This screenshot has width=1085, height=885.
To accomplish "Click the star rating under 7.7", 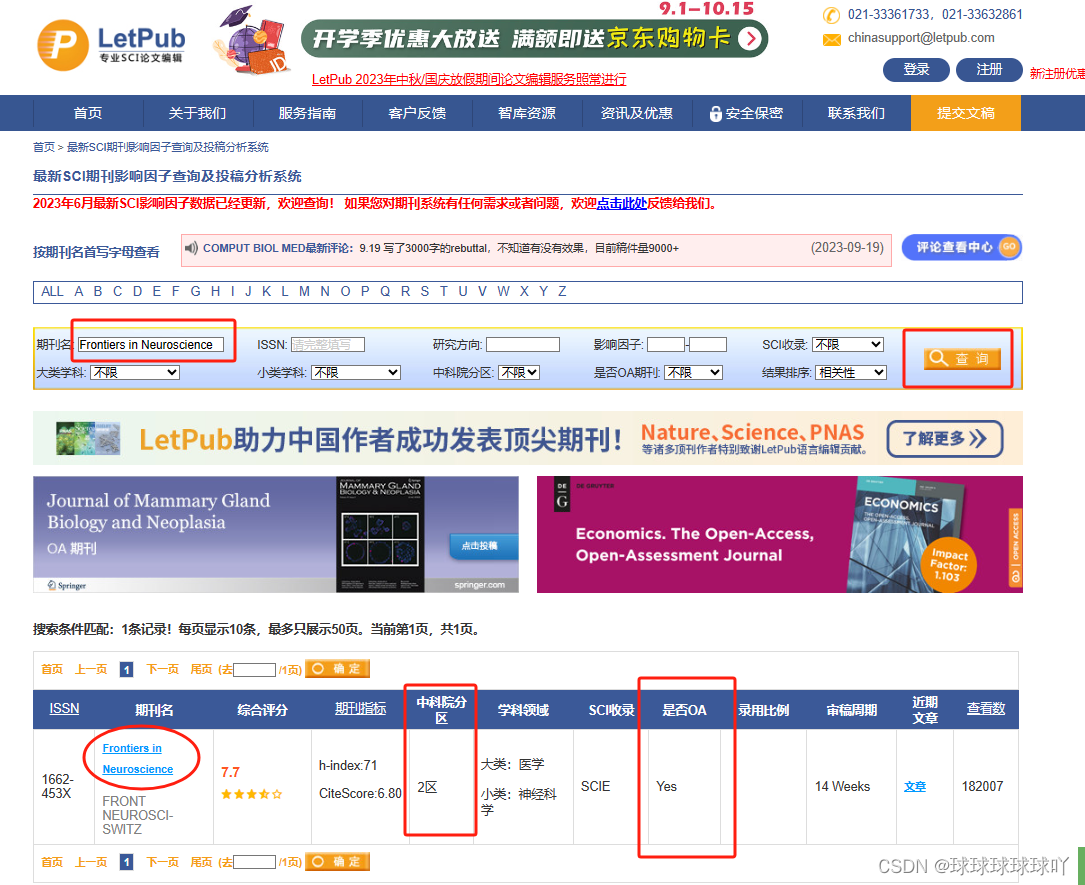I will [251, 794].
